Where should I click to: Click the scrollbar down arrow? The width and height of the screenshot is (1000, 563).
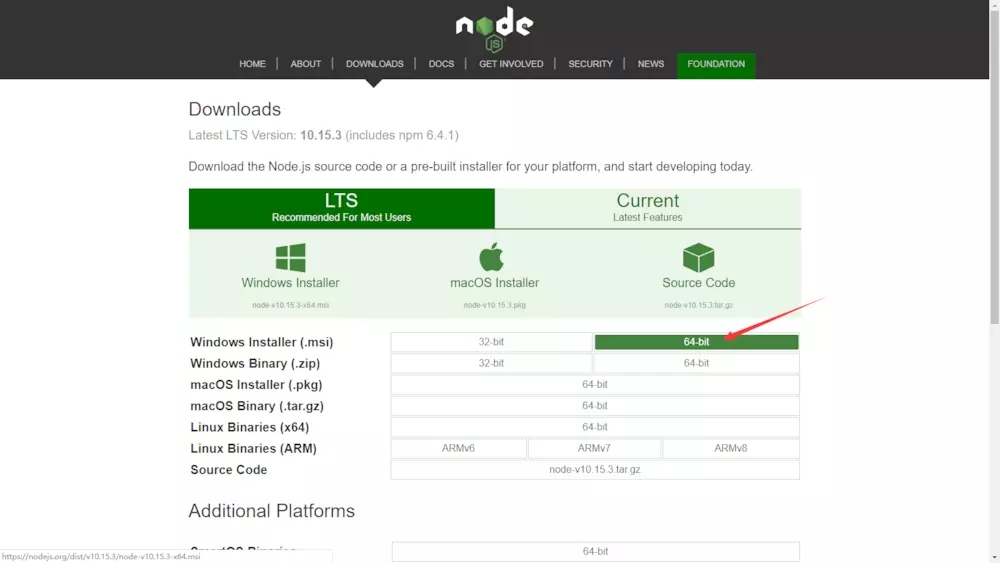[x=994, y=558]
